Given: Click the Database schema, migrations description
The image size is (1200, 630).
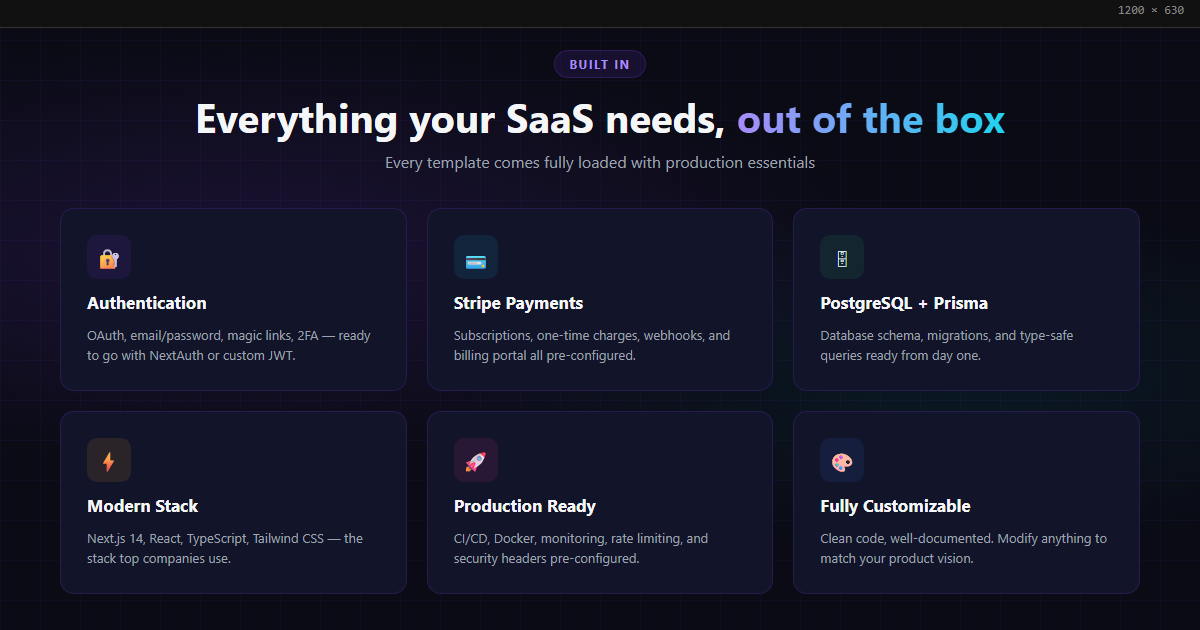Looking at the screenshot, I should (947, 345).
